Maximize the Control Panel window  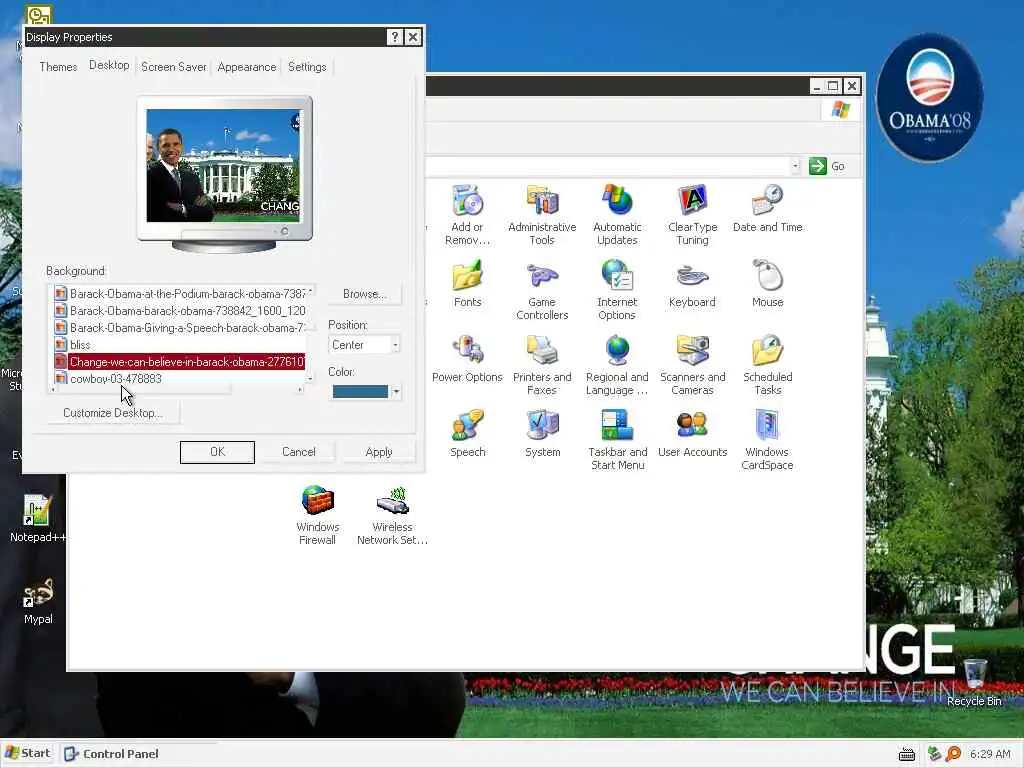click(x=833, y=86)
